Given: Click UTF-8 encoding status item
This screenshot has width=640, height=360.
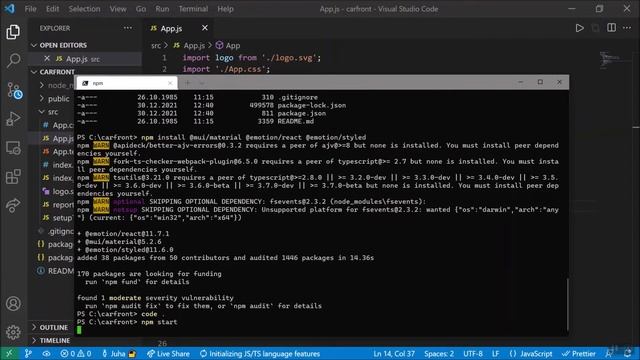Looking at the screenshot, I should tap(473, 353).
